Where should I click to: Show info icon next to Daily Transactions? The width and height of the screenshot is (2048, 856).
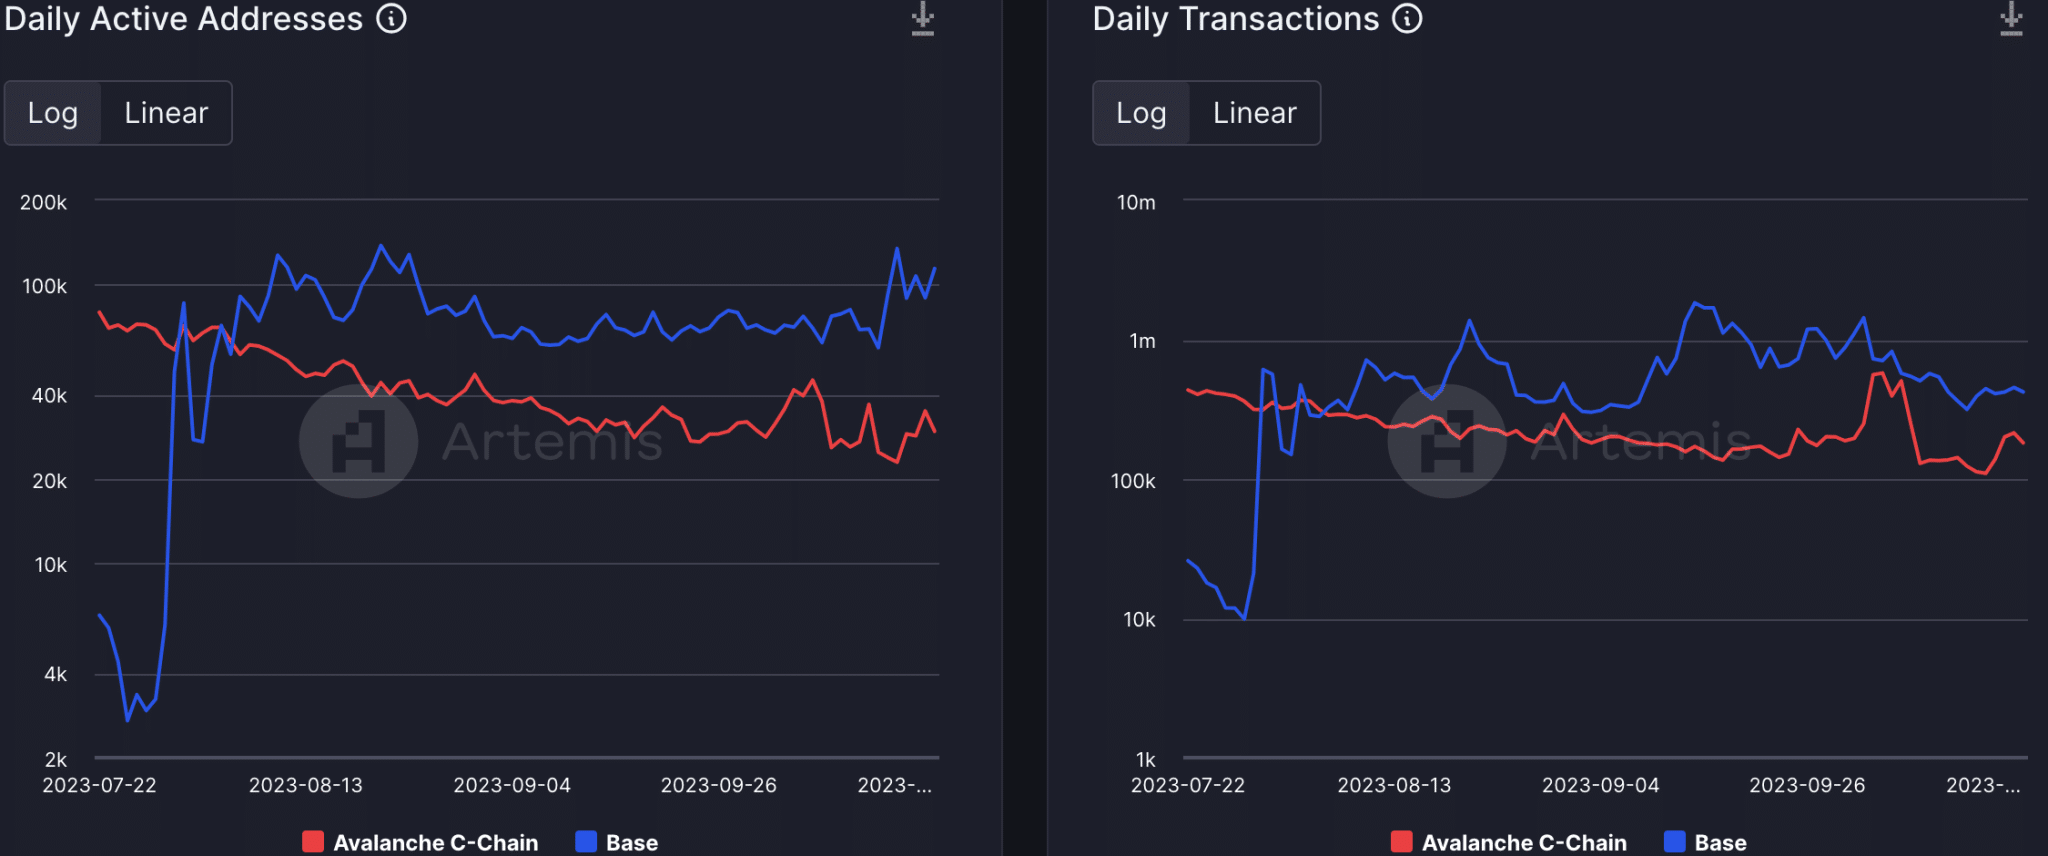pyautogui.click(x=1407, y=19)
